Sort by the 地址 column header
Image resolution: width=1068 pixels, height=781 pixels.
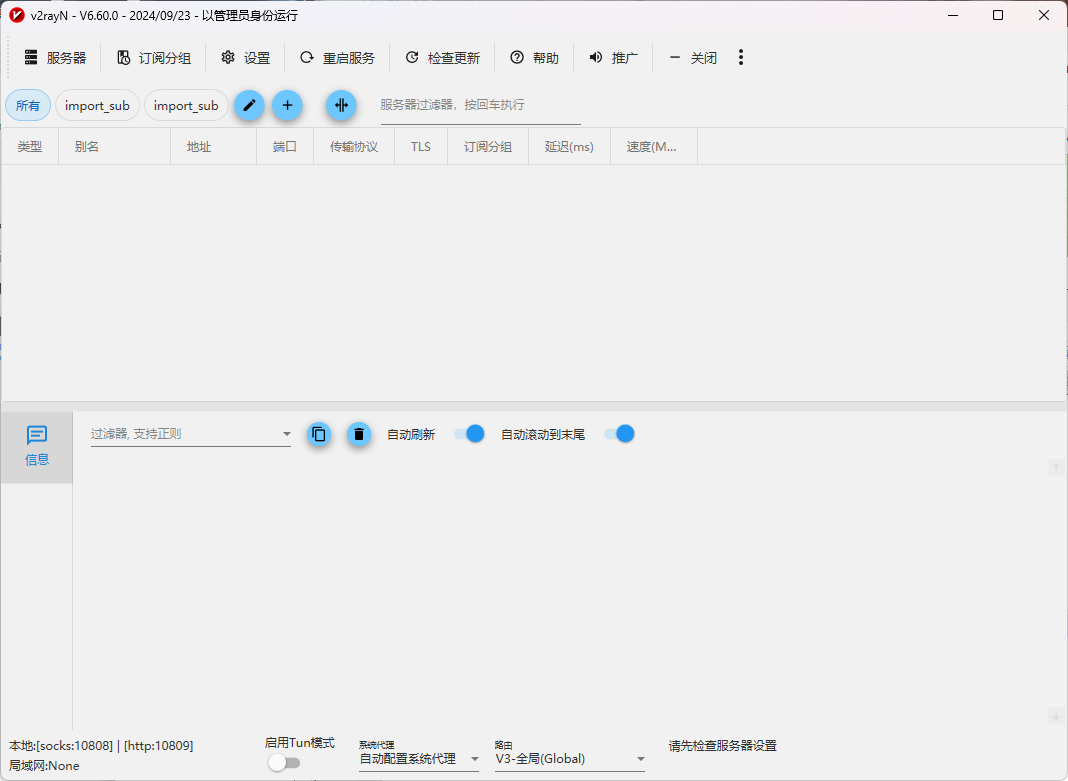click(x=213, y=146)
